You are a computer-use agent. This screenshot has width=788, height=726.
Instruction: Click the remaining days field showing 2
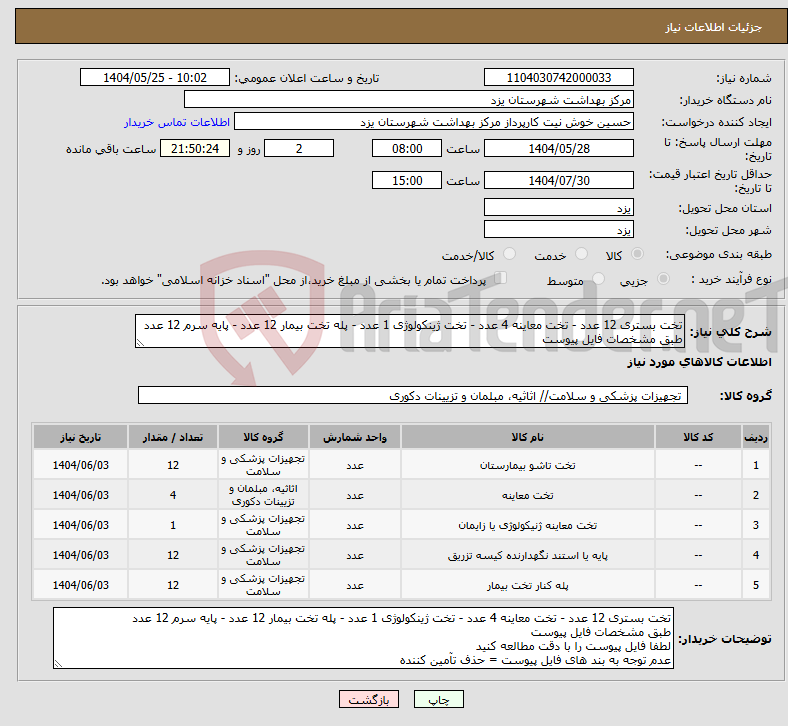point(299,148)
